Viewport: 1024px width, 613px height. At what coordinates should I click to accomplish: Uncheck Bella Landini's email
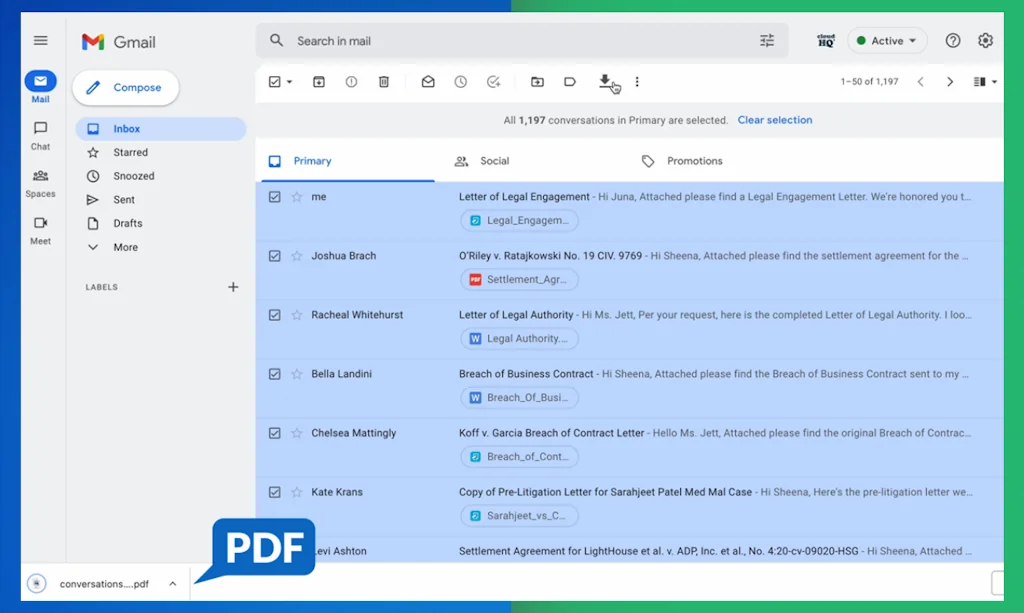(275, 374)
